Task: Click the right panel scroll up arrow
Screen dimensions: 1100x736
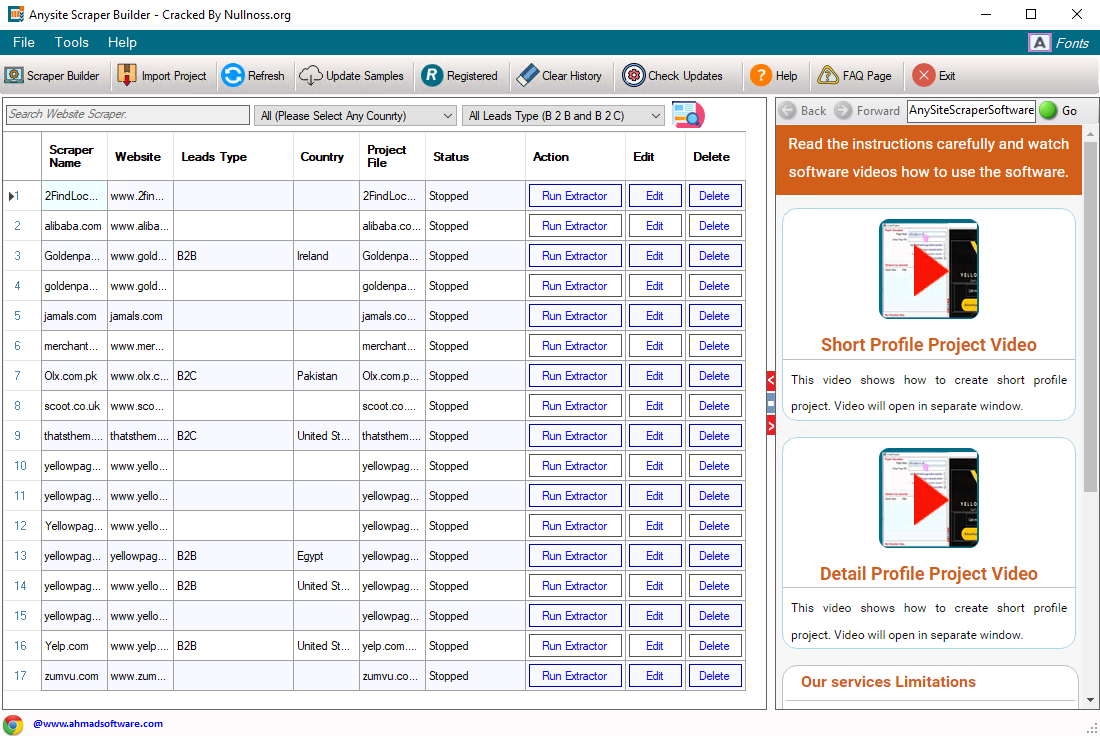Action: point(1090,133)
